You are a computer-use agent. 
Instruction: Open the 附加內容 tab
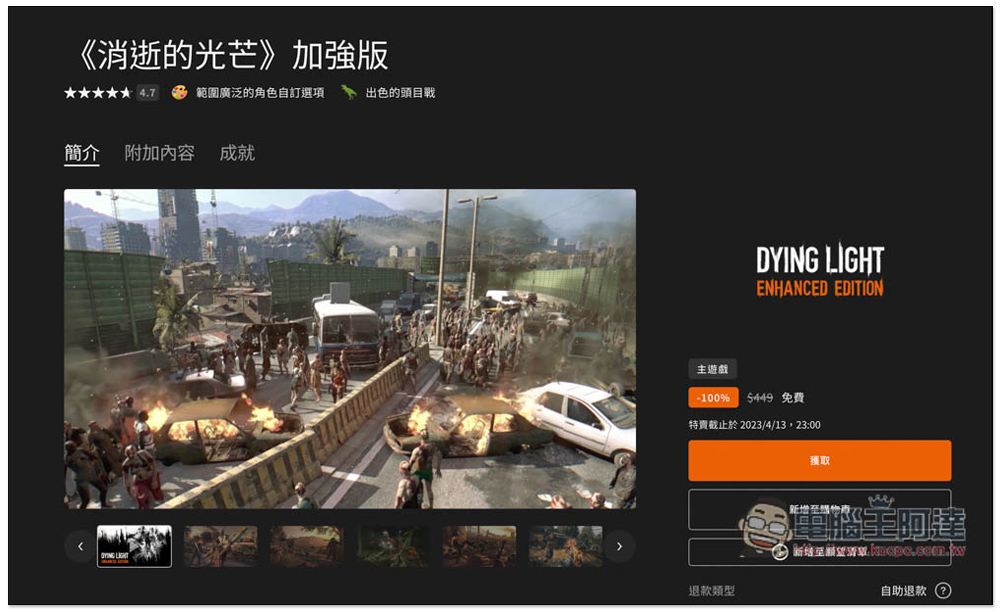click(x=159, y=153)
